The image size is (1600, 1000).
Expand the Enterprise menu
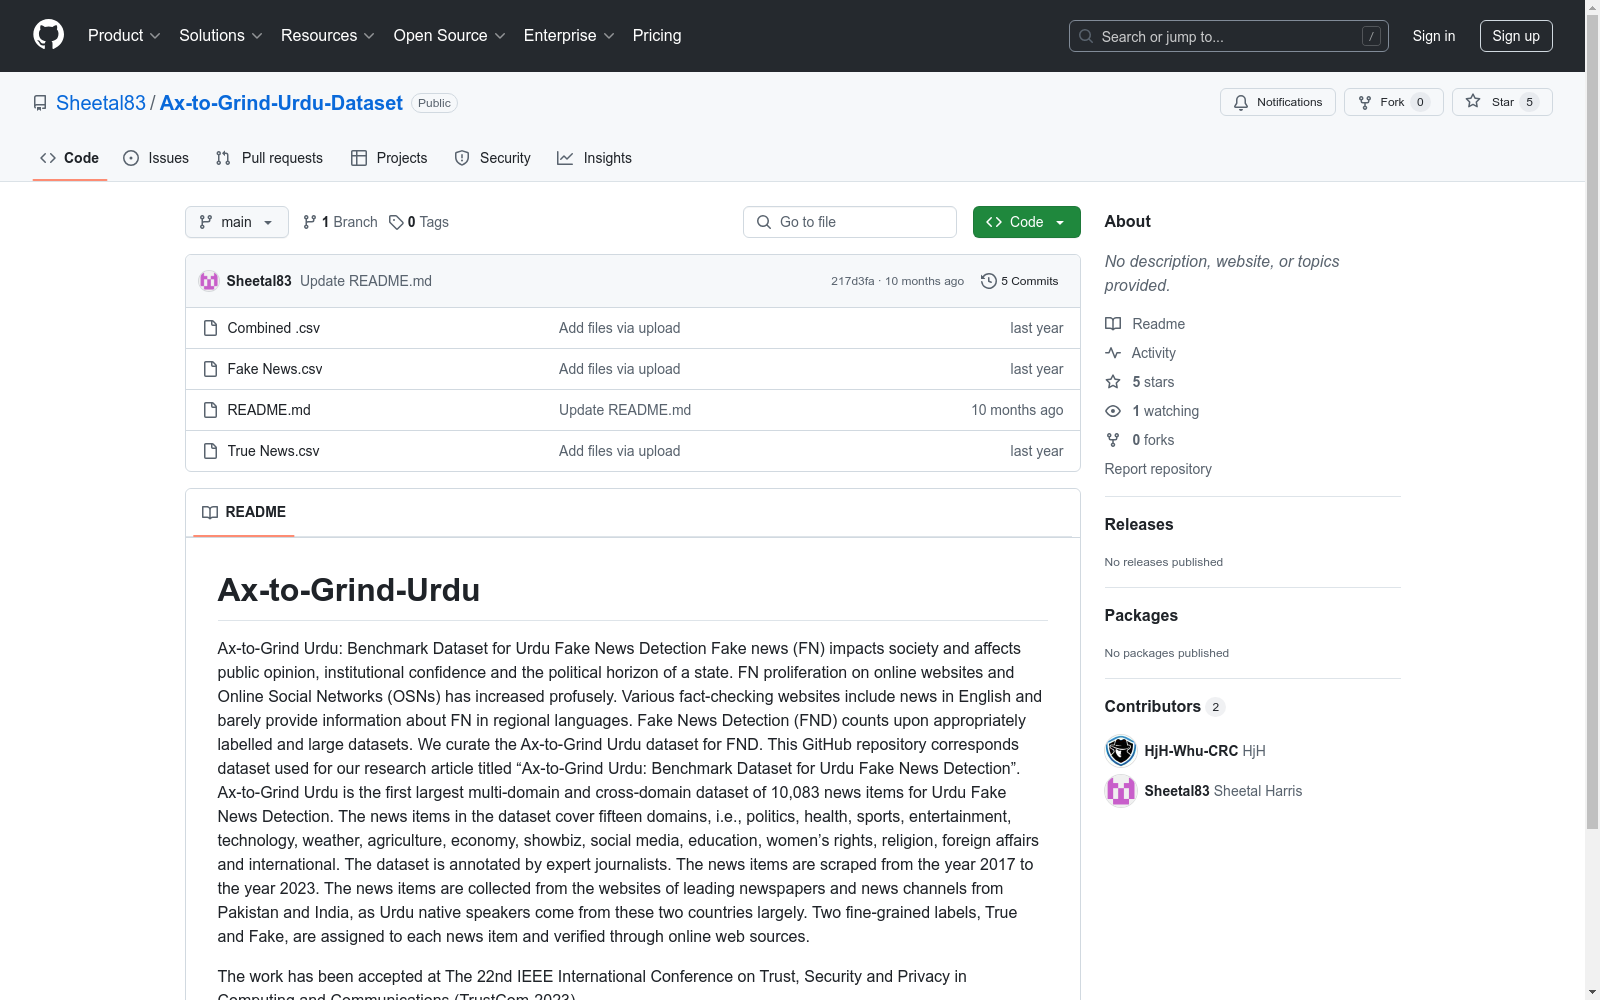(x=569, y=36)
